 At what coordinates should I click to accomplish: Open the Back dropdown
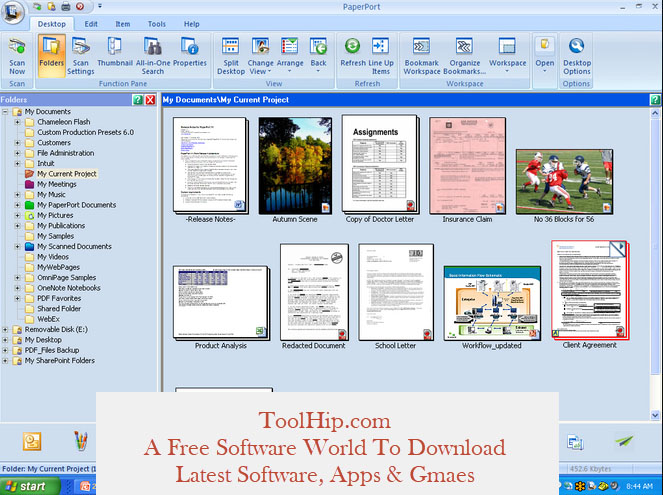(318, 55)
